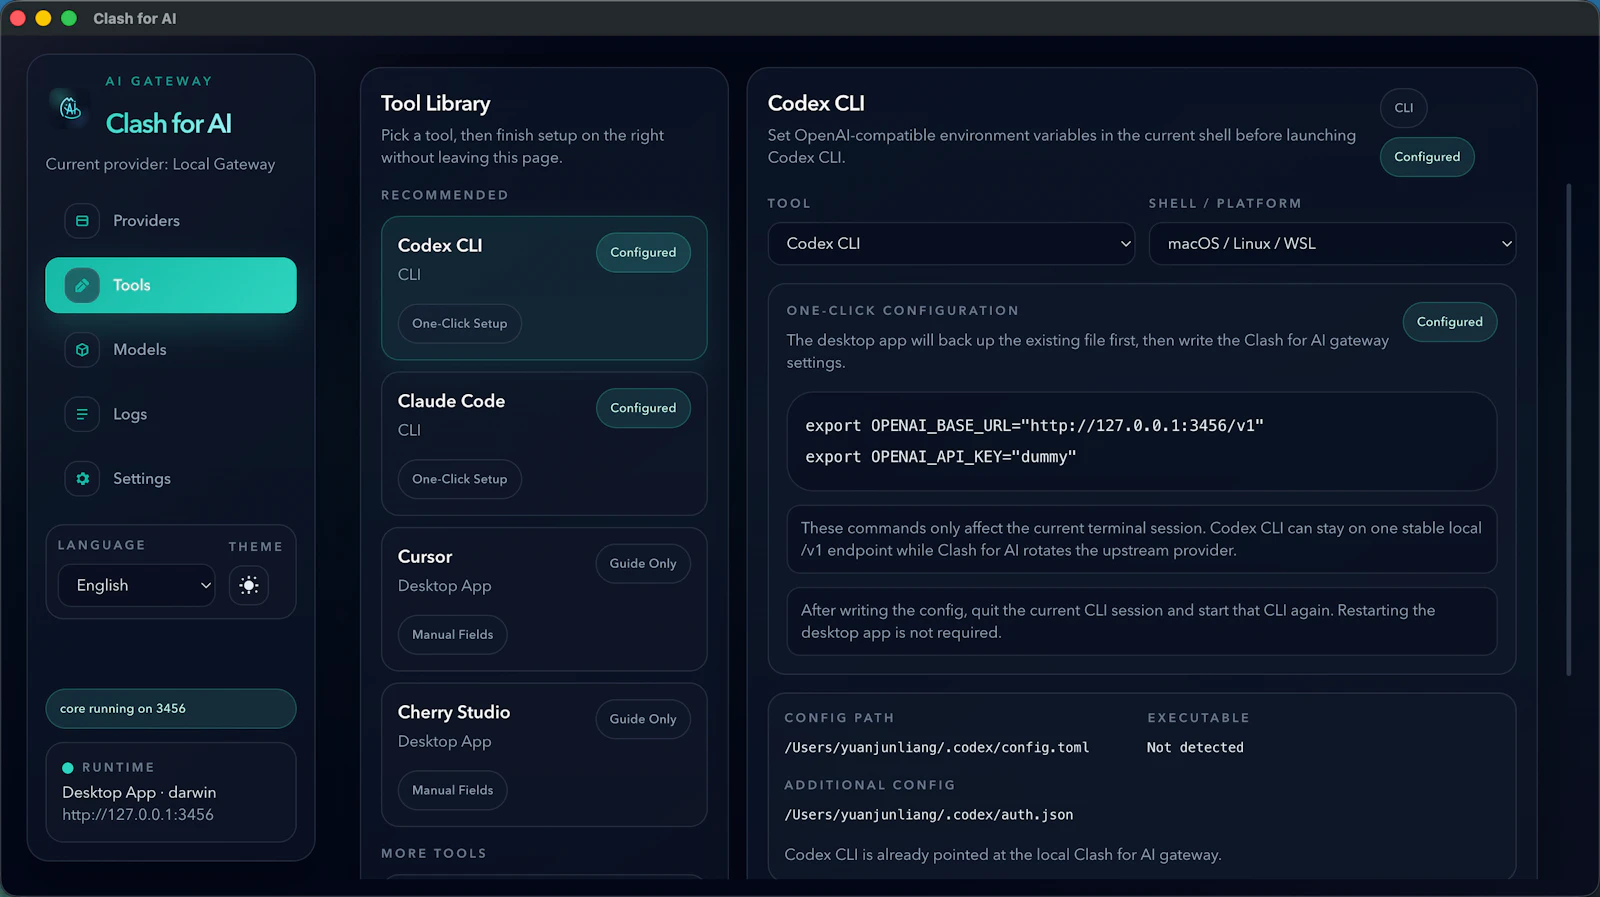This screenshot has height=897, width=1600.
Task: Click the MORE TOOLS section label
Action: click(433, 853)
